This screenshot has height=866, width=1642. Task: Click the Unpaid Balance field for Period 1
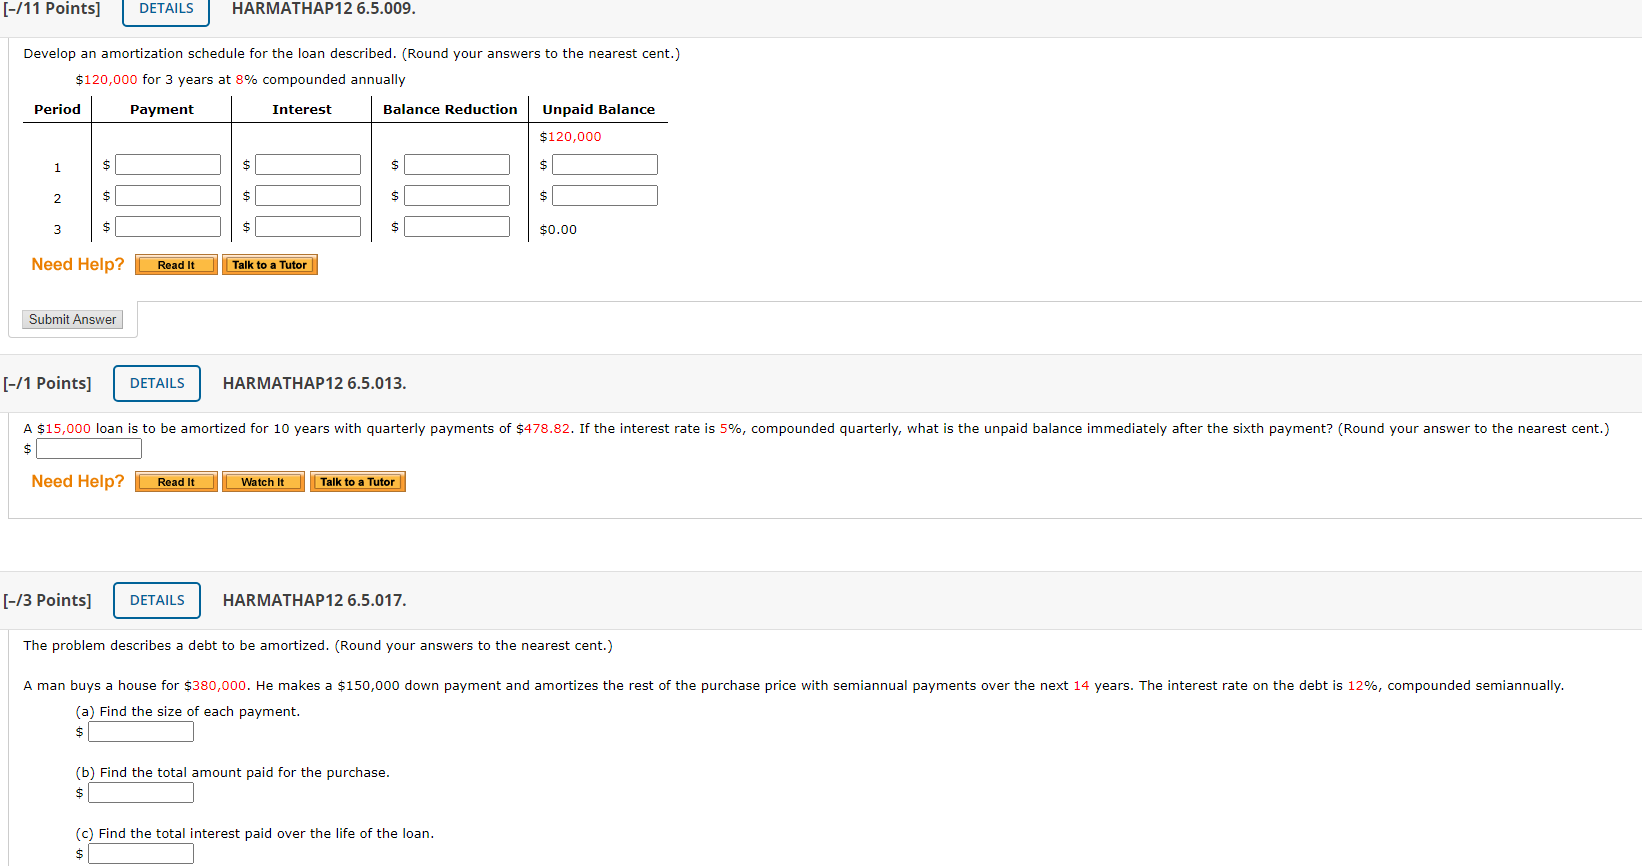coord(604,164)
